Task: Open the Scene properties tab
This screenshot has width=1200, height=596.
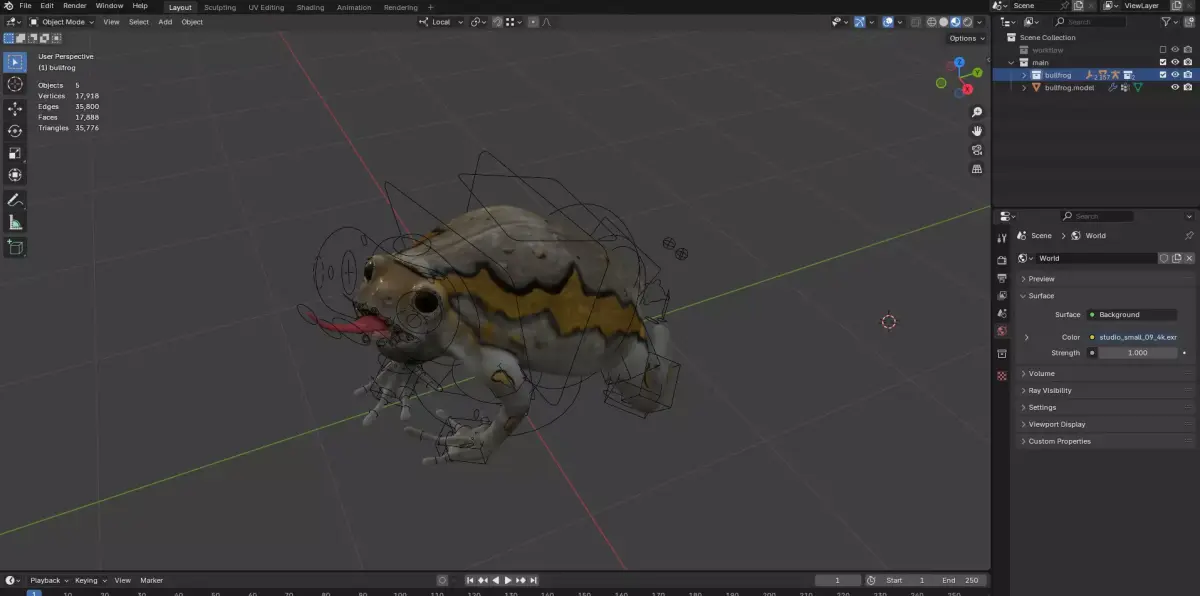Action: [1002, 313]
